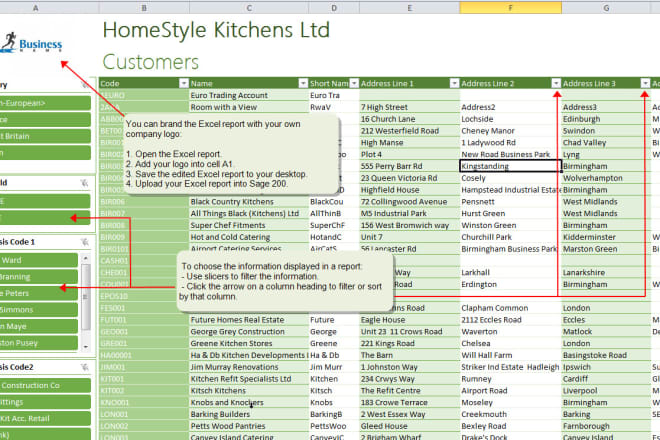Screen dimensions: 660x440
Task: Select the Basingstoke Road cell
Action: coord(606,355)
